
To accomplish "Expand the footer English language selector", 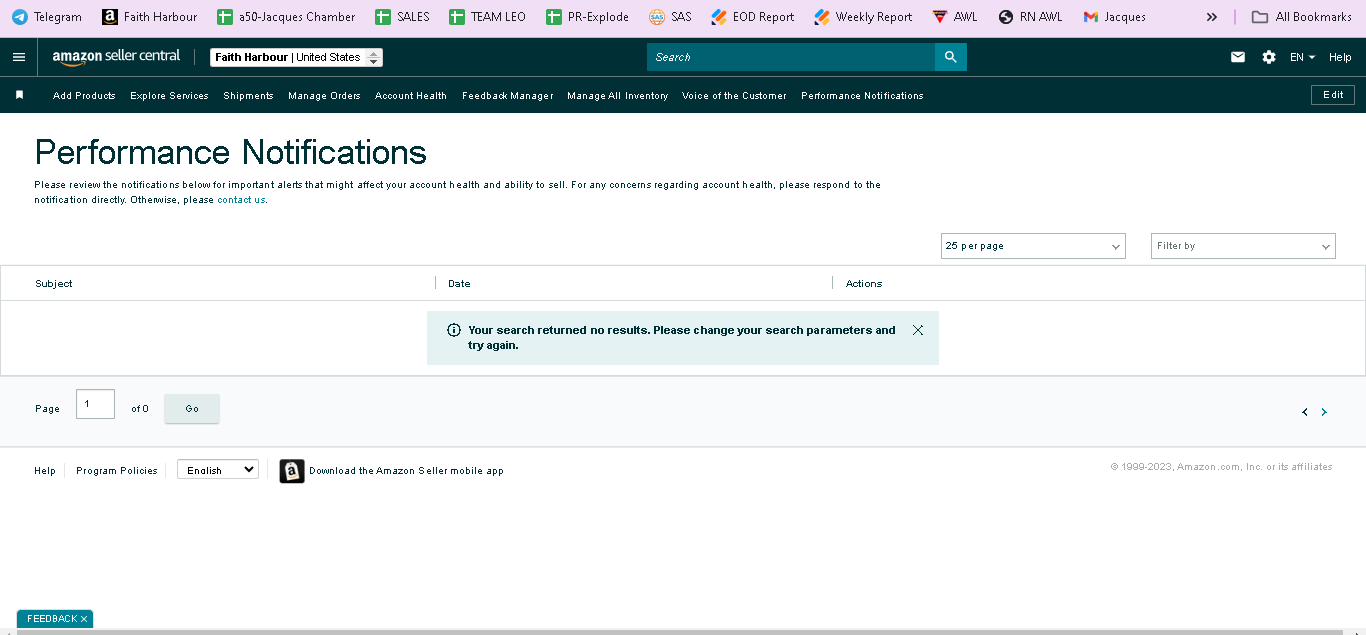I will coord(218,470).
